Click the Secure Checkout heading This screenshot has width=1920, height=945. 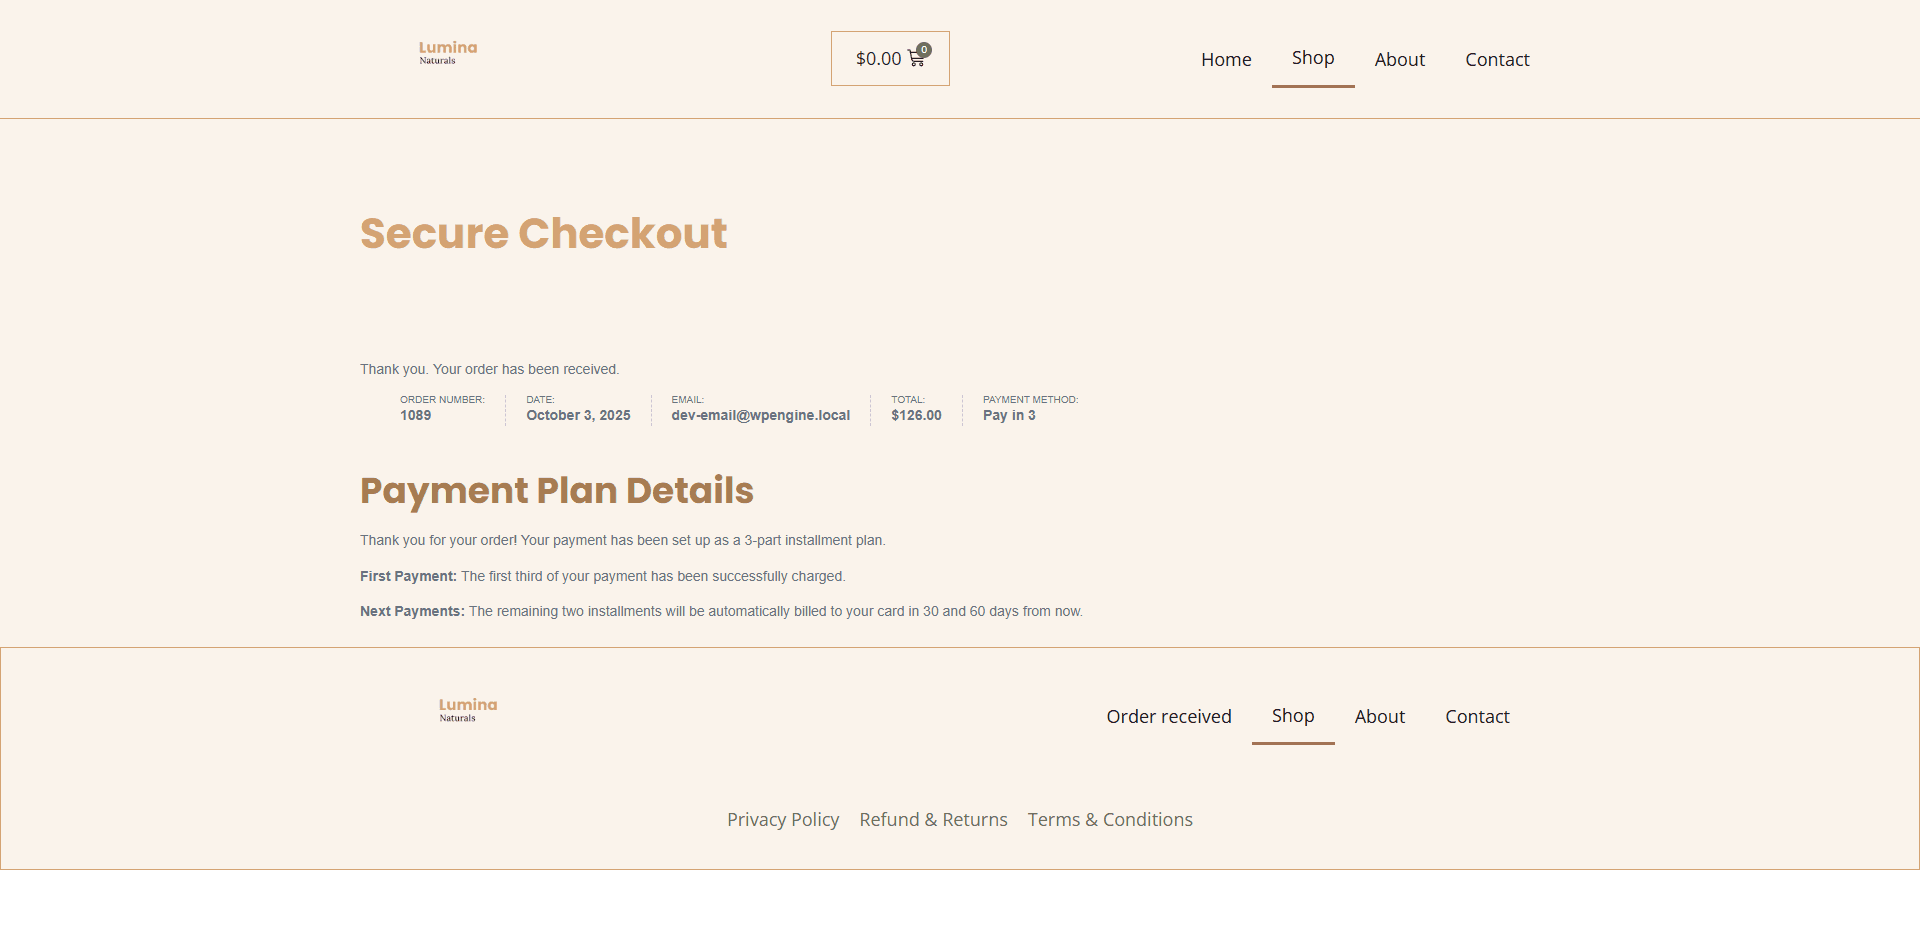[x=543, y=234]
